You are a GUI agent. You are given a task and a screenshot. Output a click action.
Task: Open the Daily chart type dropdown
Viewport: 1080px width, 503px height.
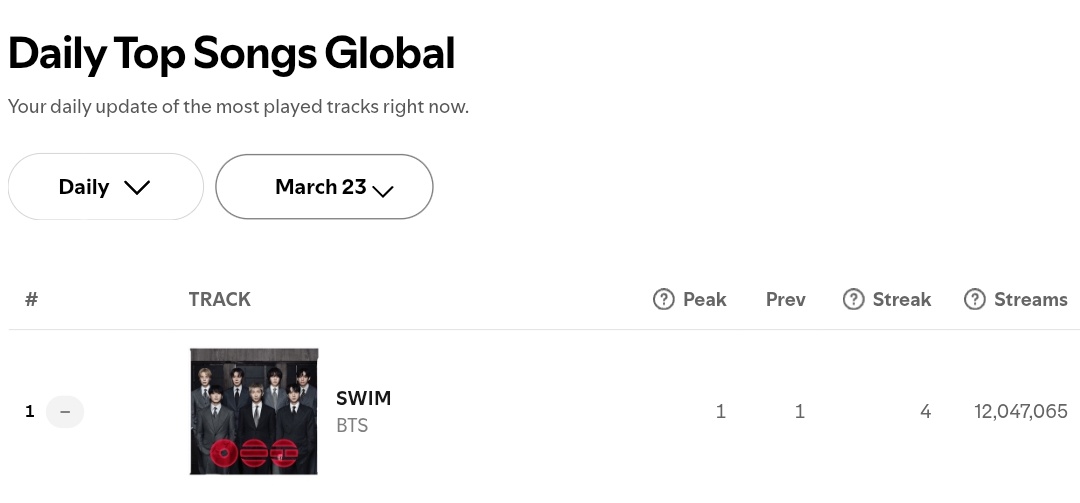(x=105, y=187)
